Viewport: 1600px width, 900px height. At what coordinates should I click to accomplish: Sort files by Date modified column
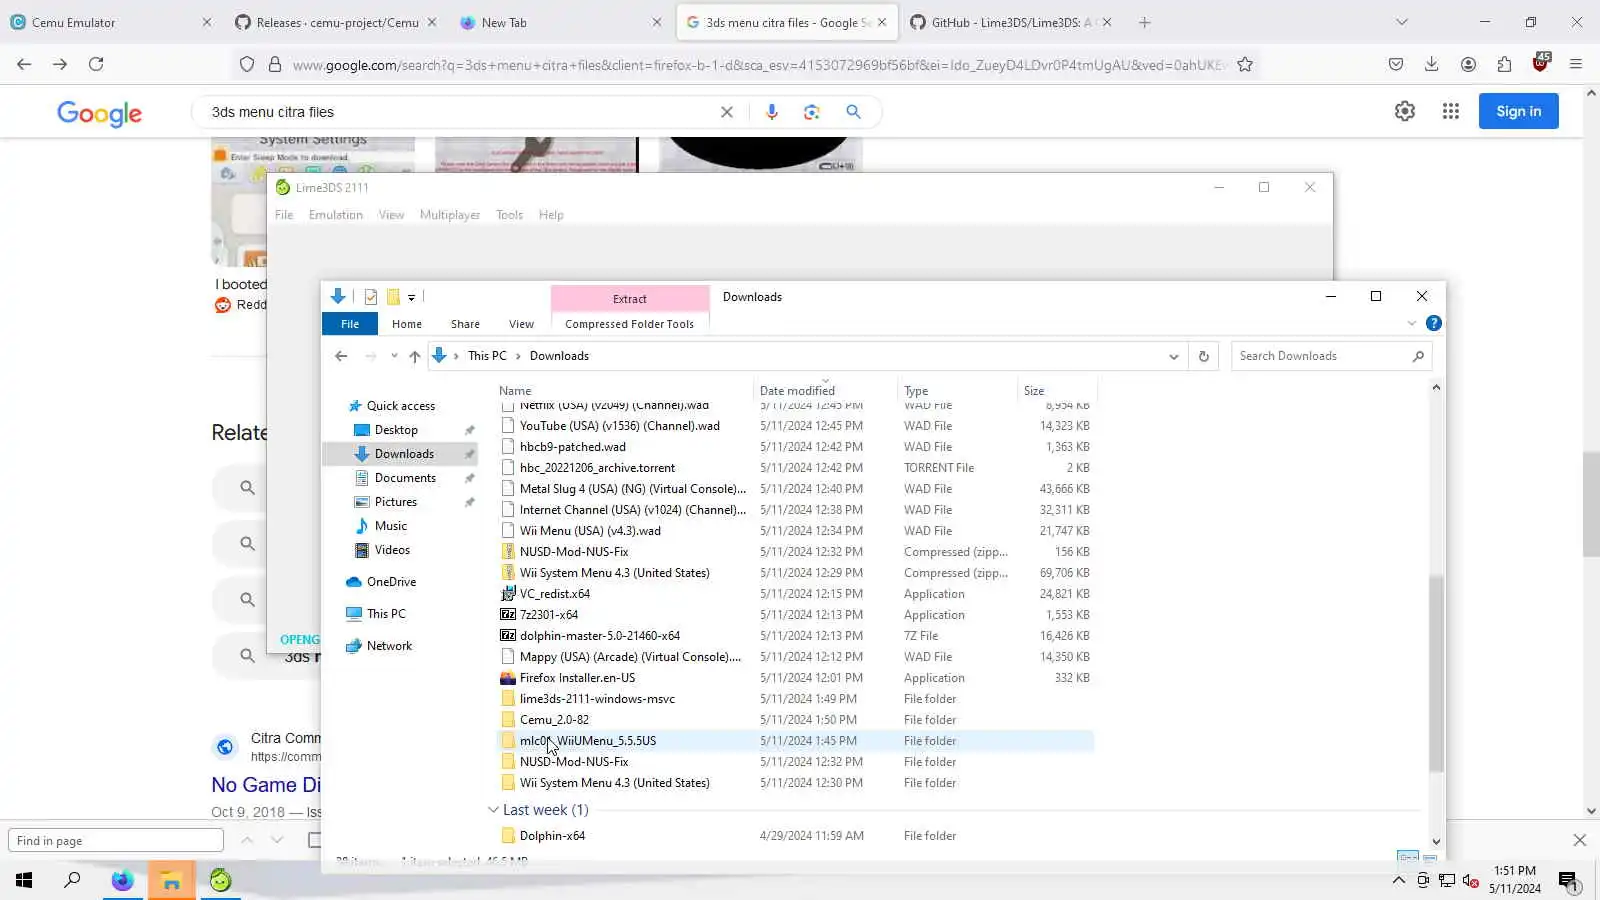(x=797, y=391)
